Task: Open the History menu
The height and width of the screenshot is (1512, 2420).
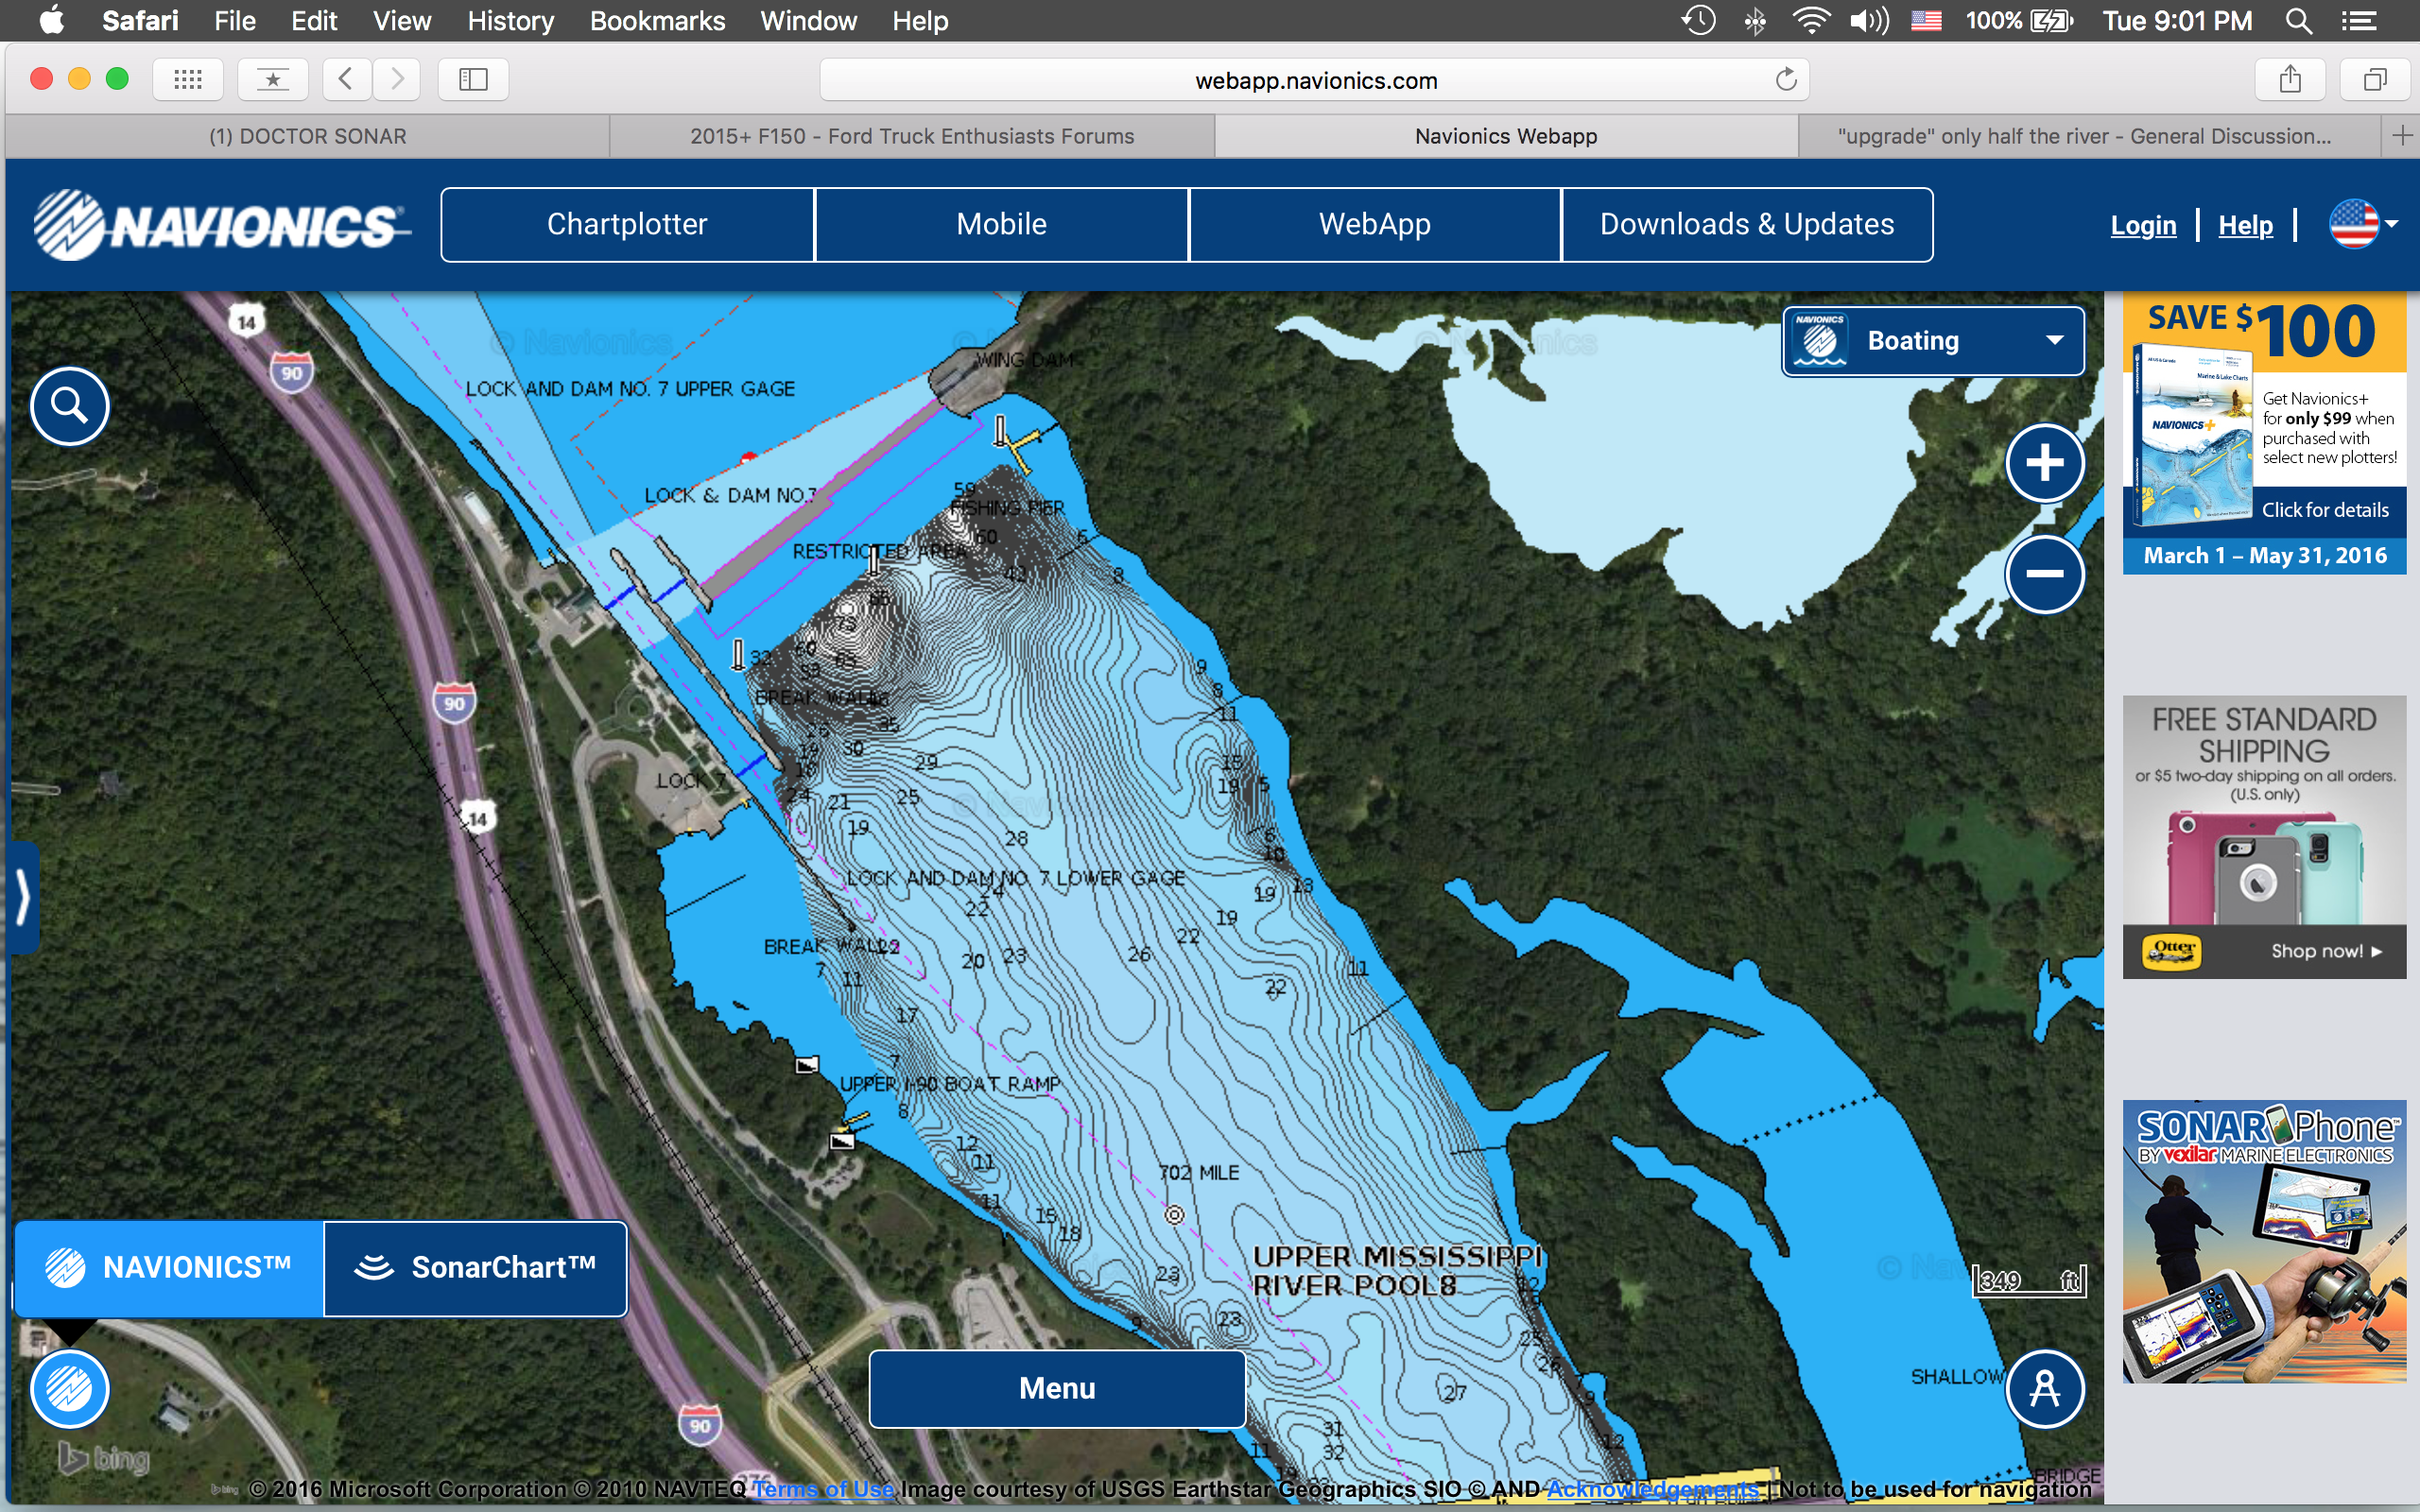Action: (x=510, y=20)
